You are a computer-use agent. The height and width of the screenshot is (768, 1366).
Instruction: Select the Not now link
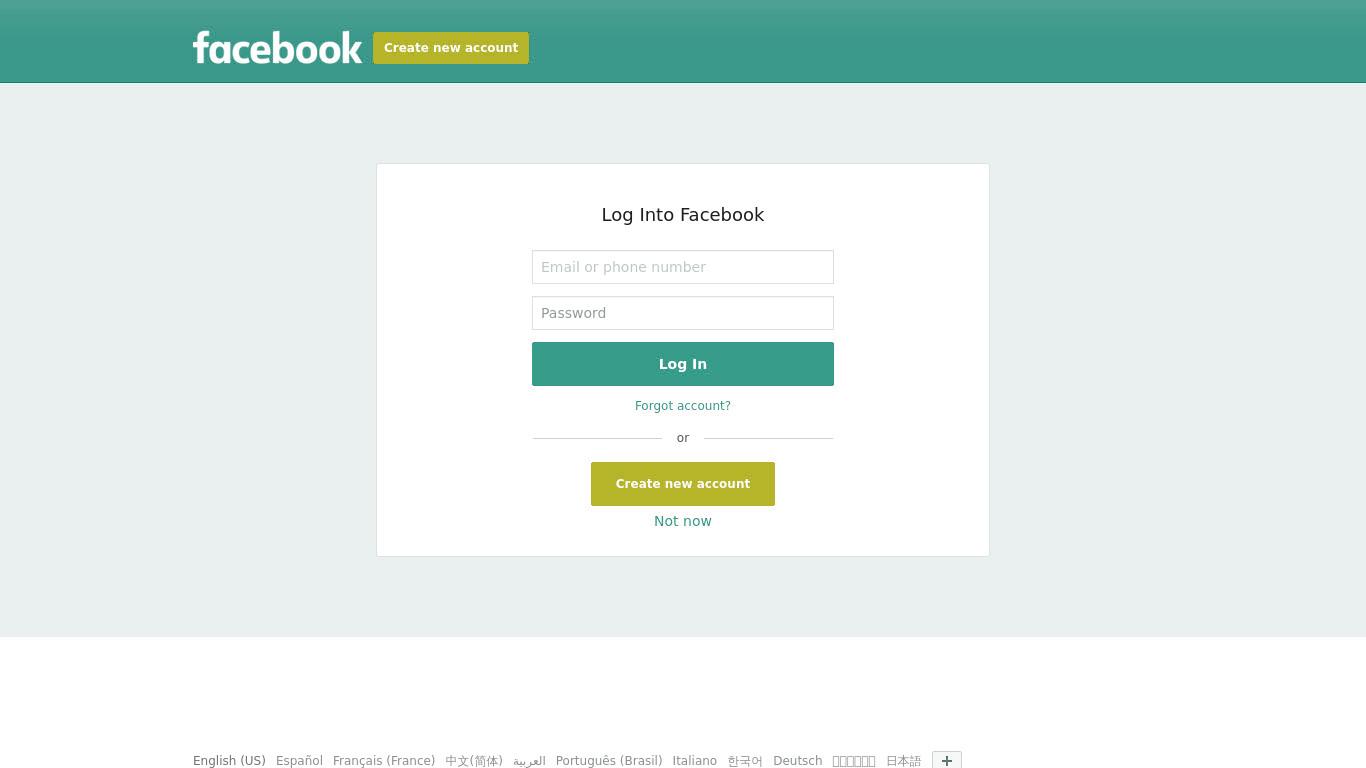[x=683, y=521]
